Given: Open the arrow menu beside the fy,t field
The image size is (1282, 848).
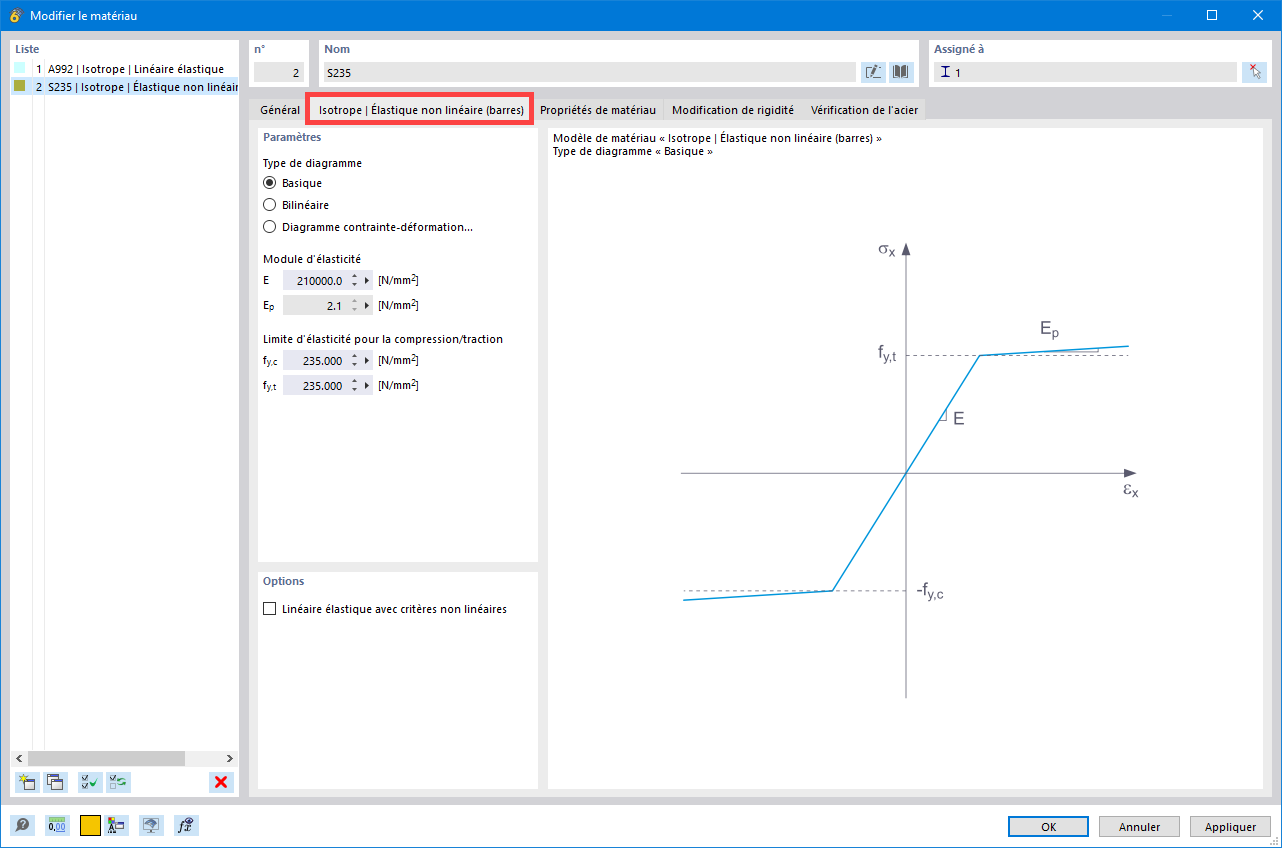Looking at the screenshot, I should [367, 385].
